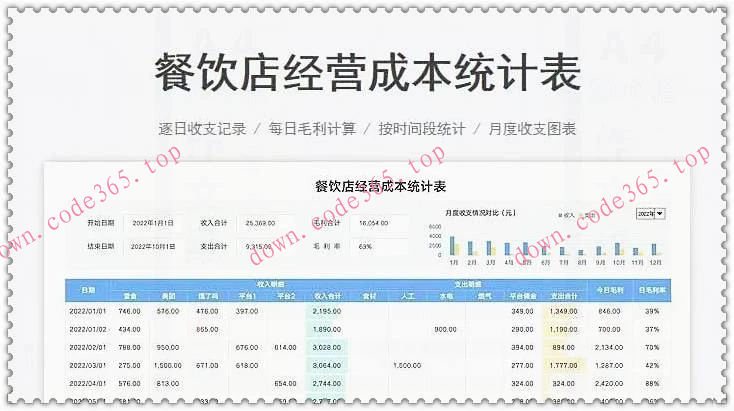Click the 10月 bars in monthly chart

[619, 249]
